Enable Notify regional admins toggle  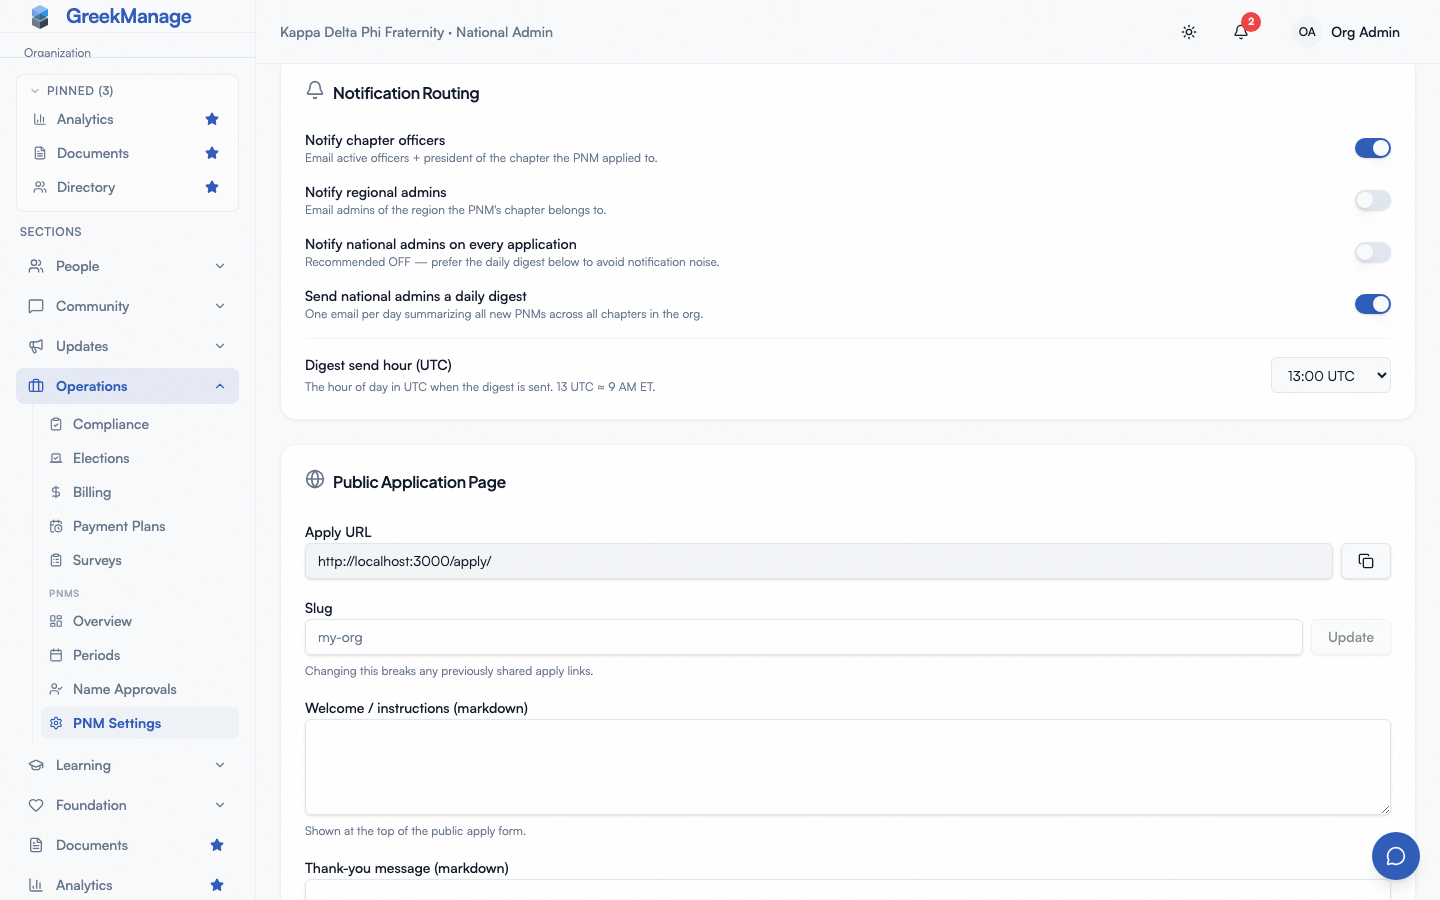pyautogui.click(x=1373, y=200)
